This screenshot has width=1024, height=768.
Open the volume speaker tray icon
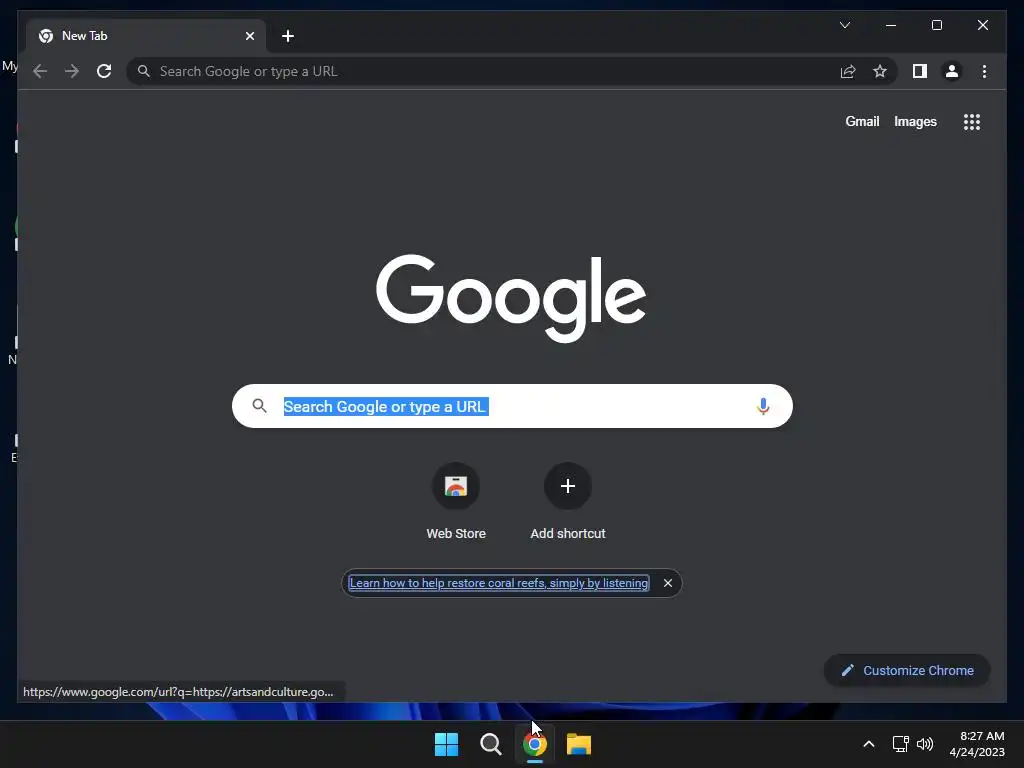click(x=925, y=744)
